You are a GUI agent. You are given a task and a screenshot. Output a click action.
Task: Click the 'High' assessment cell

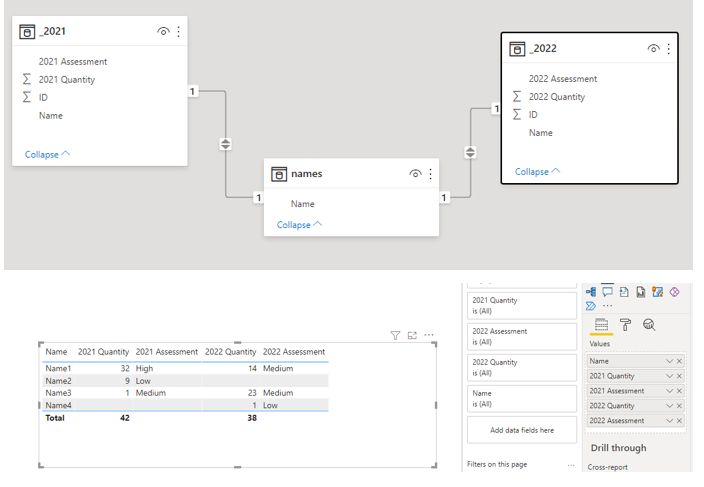[144, 369]
